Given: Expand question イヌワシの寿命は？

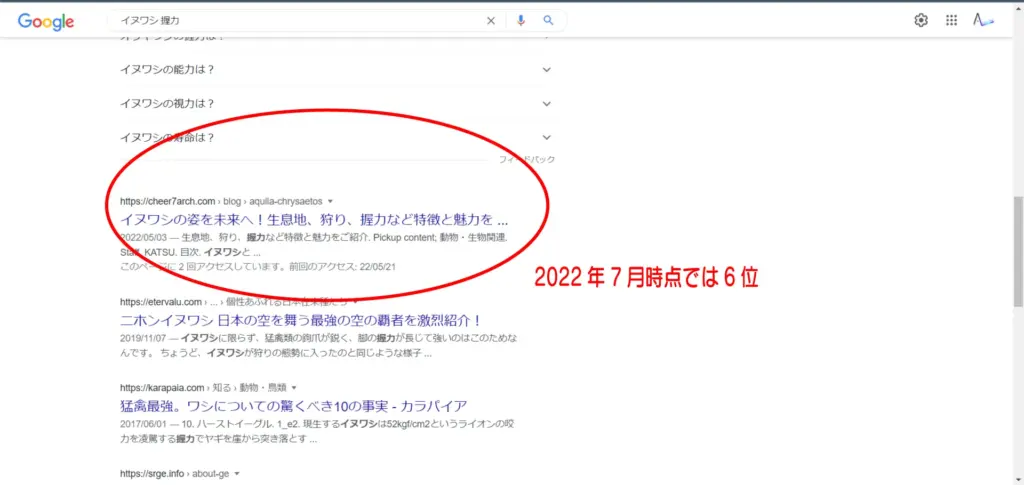Looking at the screenshot, I should (x=336, y=138).
